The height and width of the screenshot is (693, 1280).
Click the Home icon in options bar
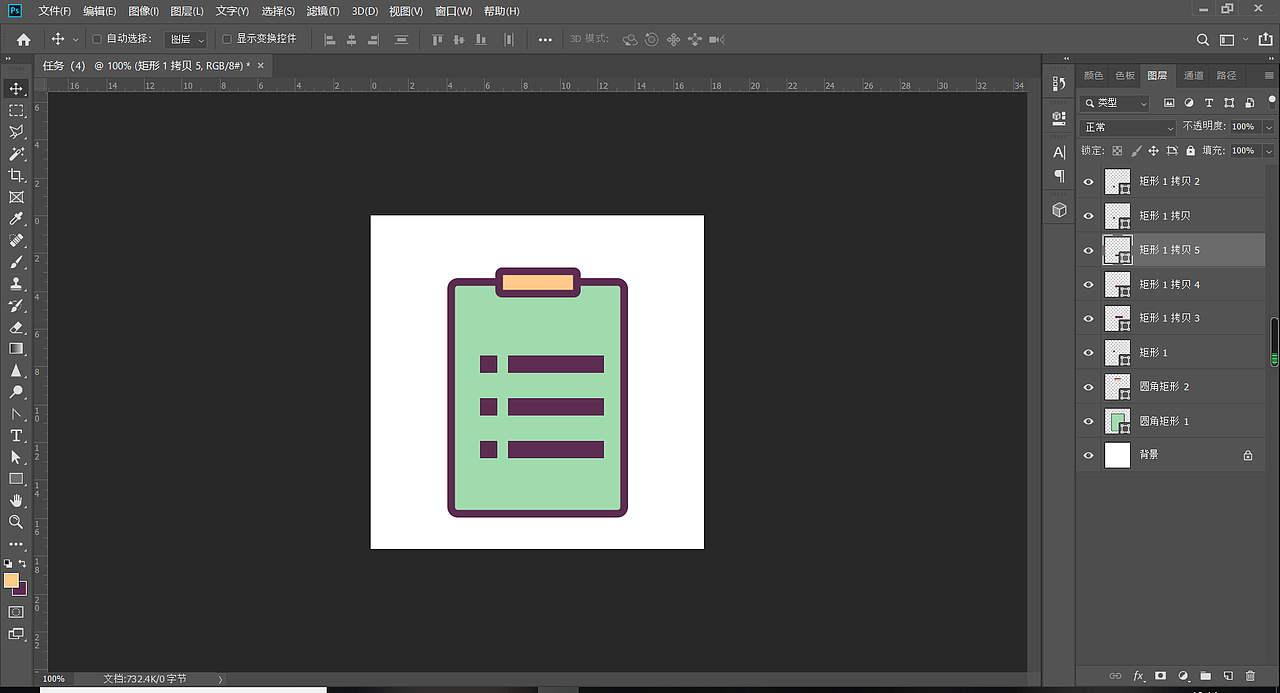click(x=23, y=40)
